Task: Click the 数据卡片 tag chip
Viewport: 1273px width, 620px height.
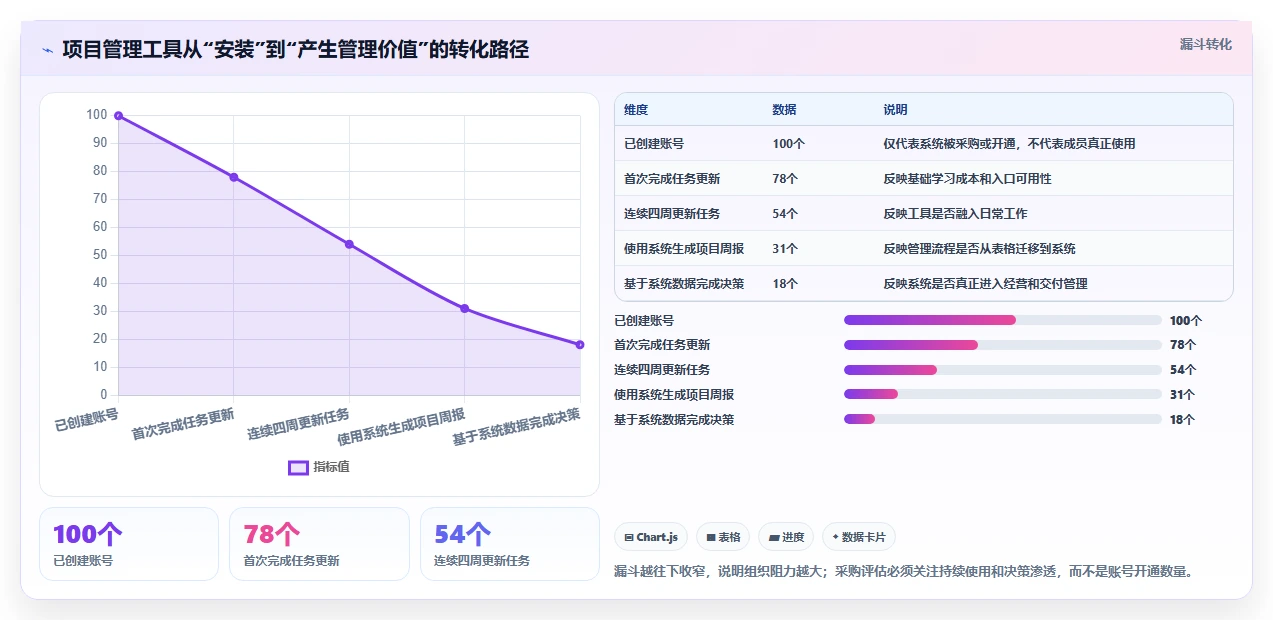Action: (859, 537)
